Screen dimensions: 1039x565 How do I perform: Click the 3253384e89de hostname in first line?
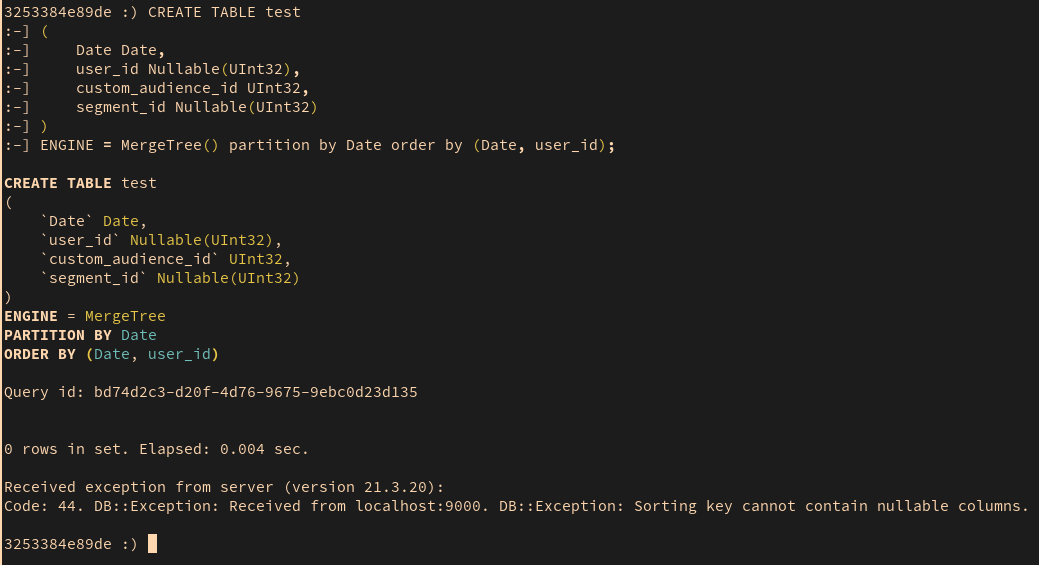click(58, 13)
